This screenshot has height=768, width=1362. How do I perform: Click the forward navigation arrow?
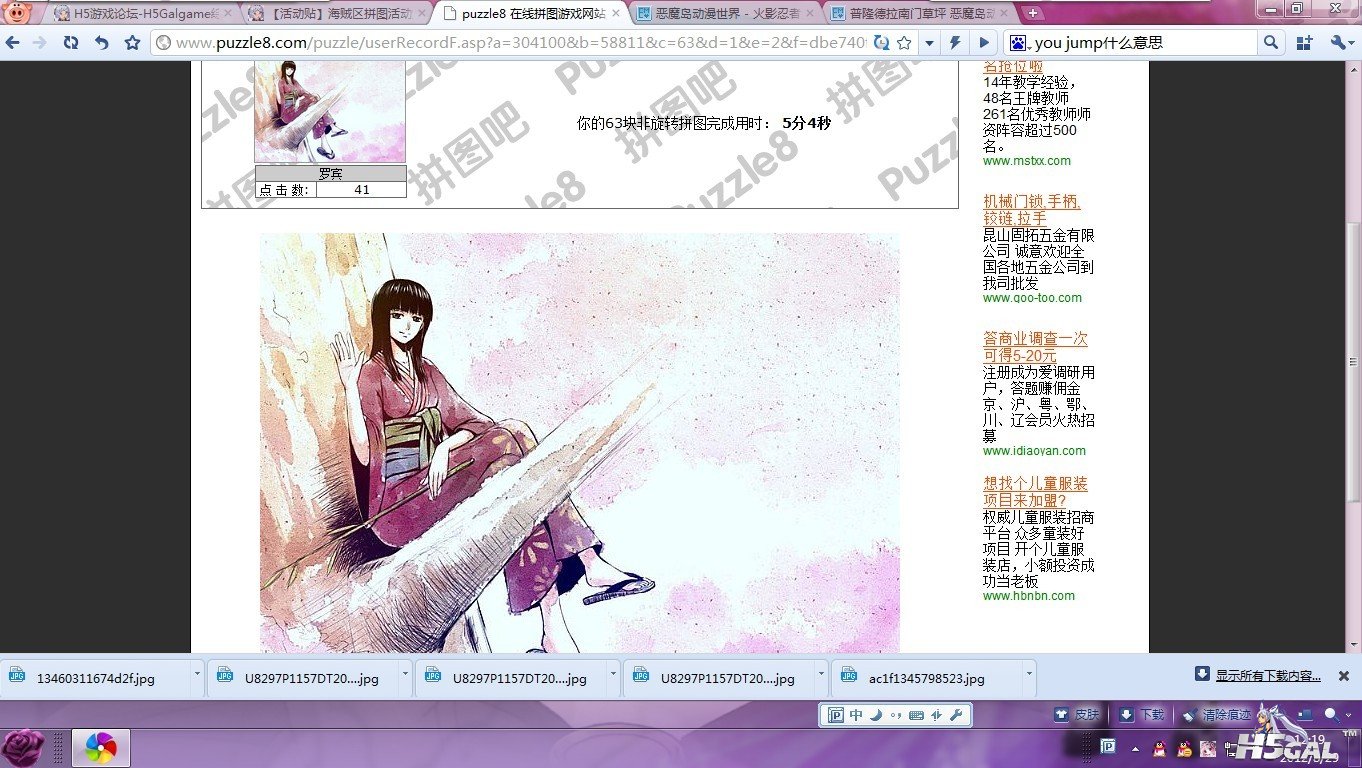39,43
